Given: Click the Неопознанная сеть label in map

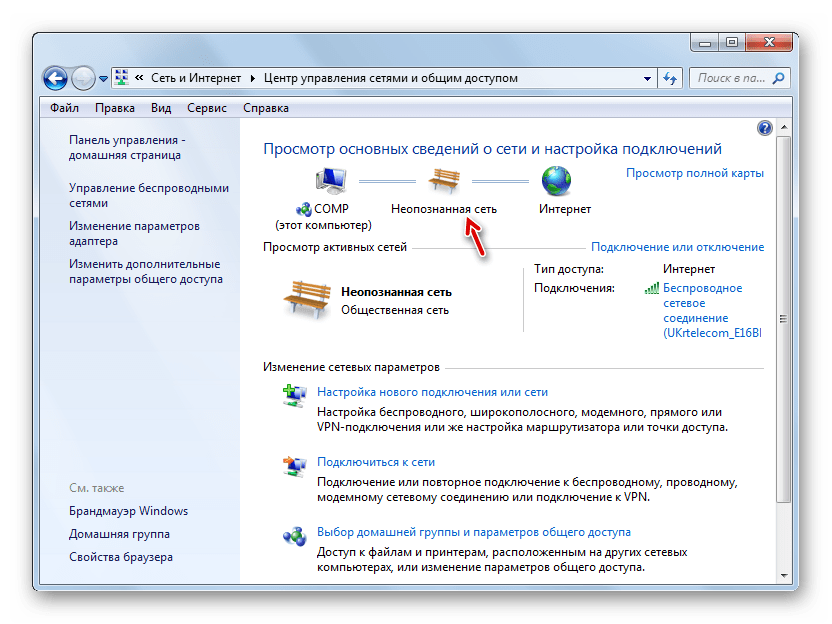Looking at the screenshot, I should tap(444, 209).
